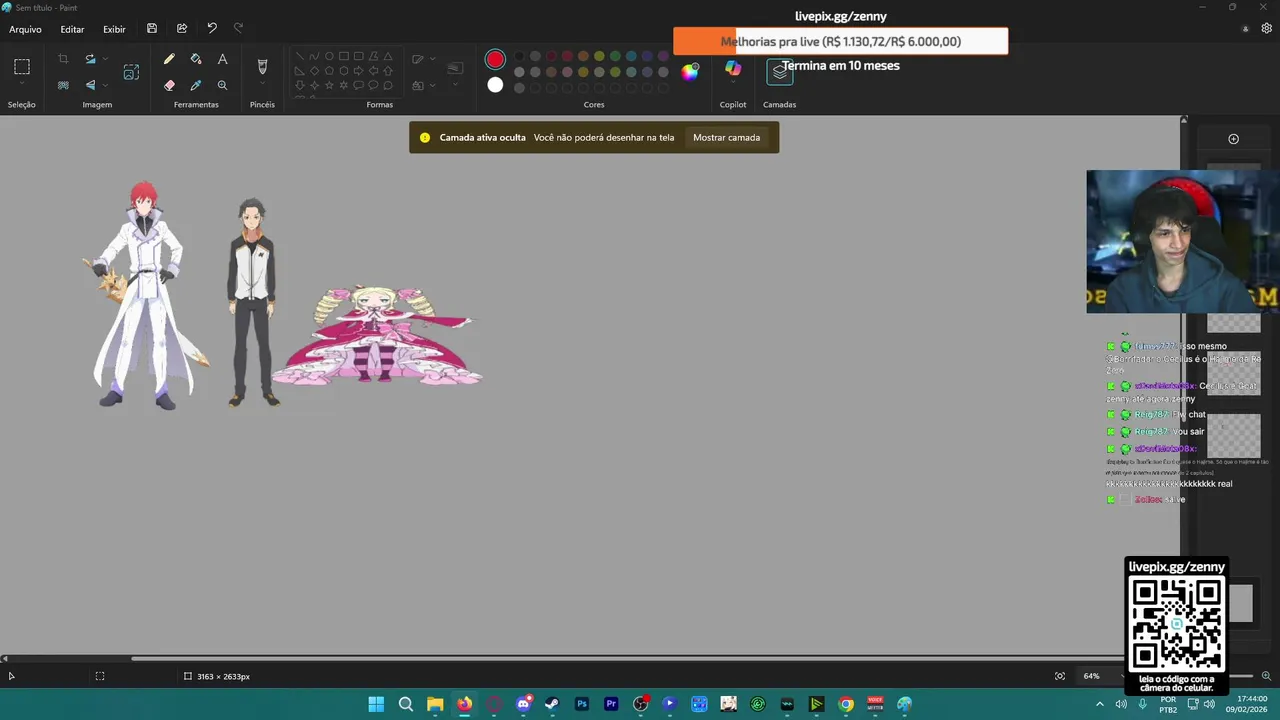The height and width of the screenshot is (720, 1280).
Task: Open the Editar menu
Action: click(72, 29)
